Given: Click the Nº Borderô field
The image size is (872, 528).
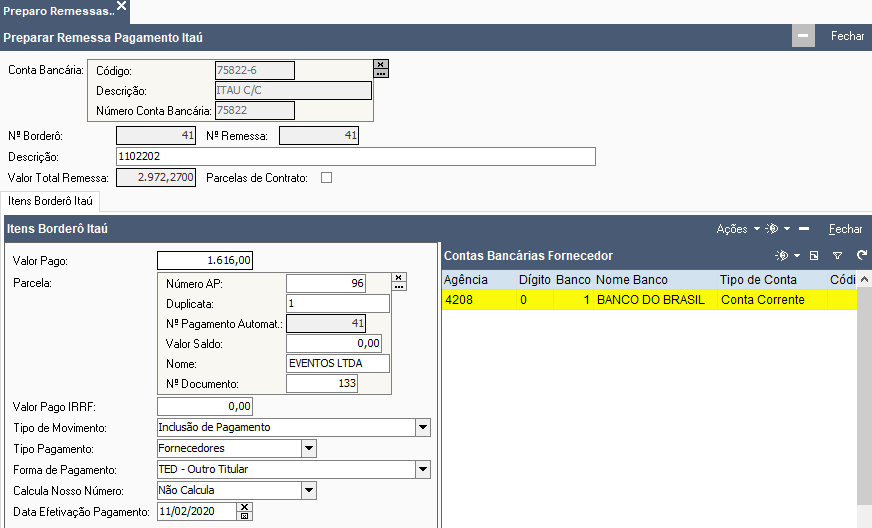Looking at the screenshot, I should point(156,135).
